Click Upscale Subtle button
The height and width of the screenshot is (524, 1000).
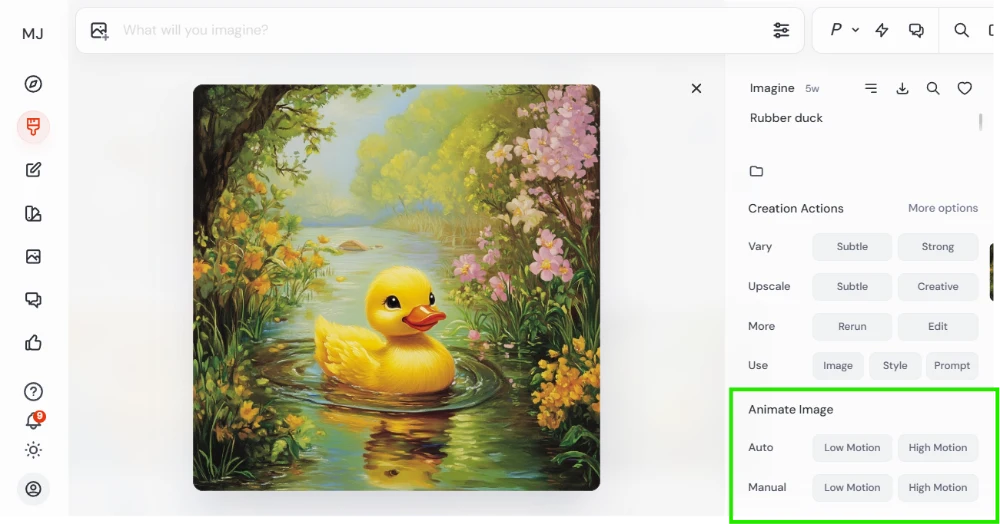coord(852,286)
